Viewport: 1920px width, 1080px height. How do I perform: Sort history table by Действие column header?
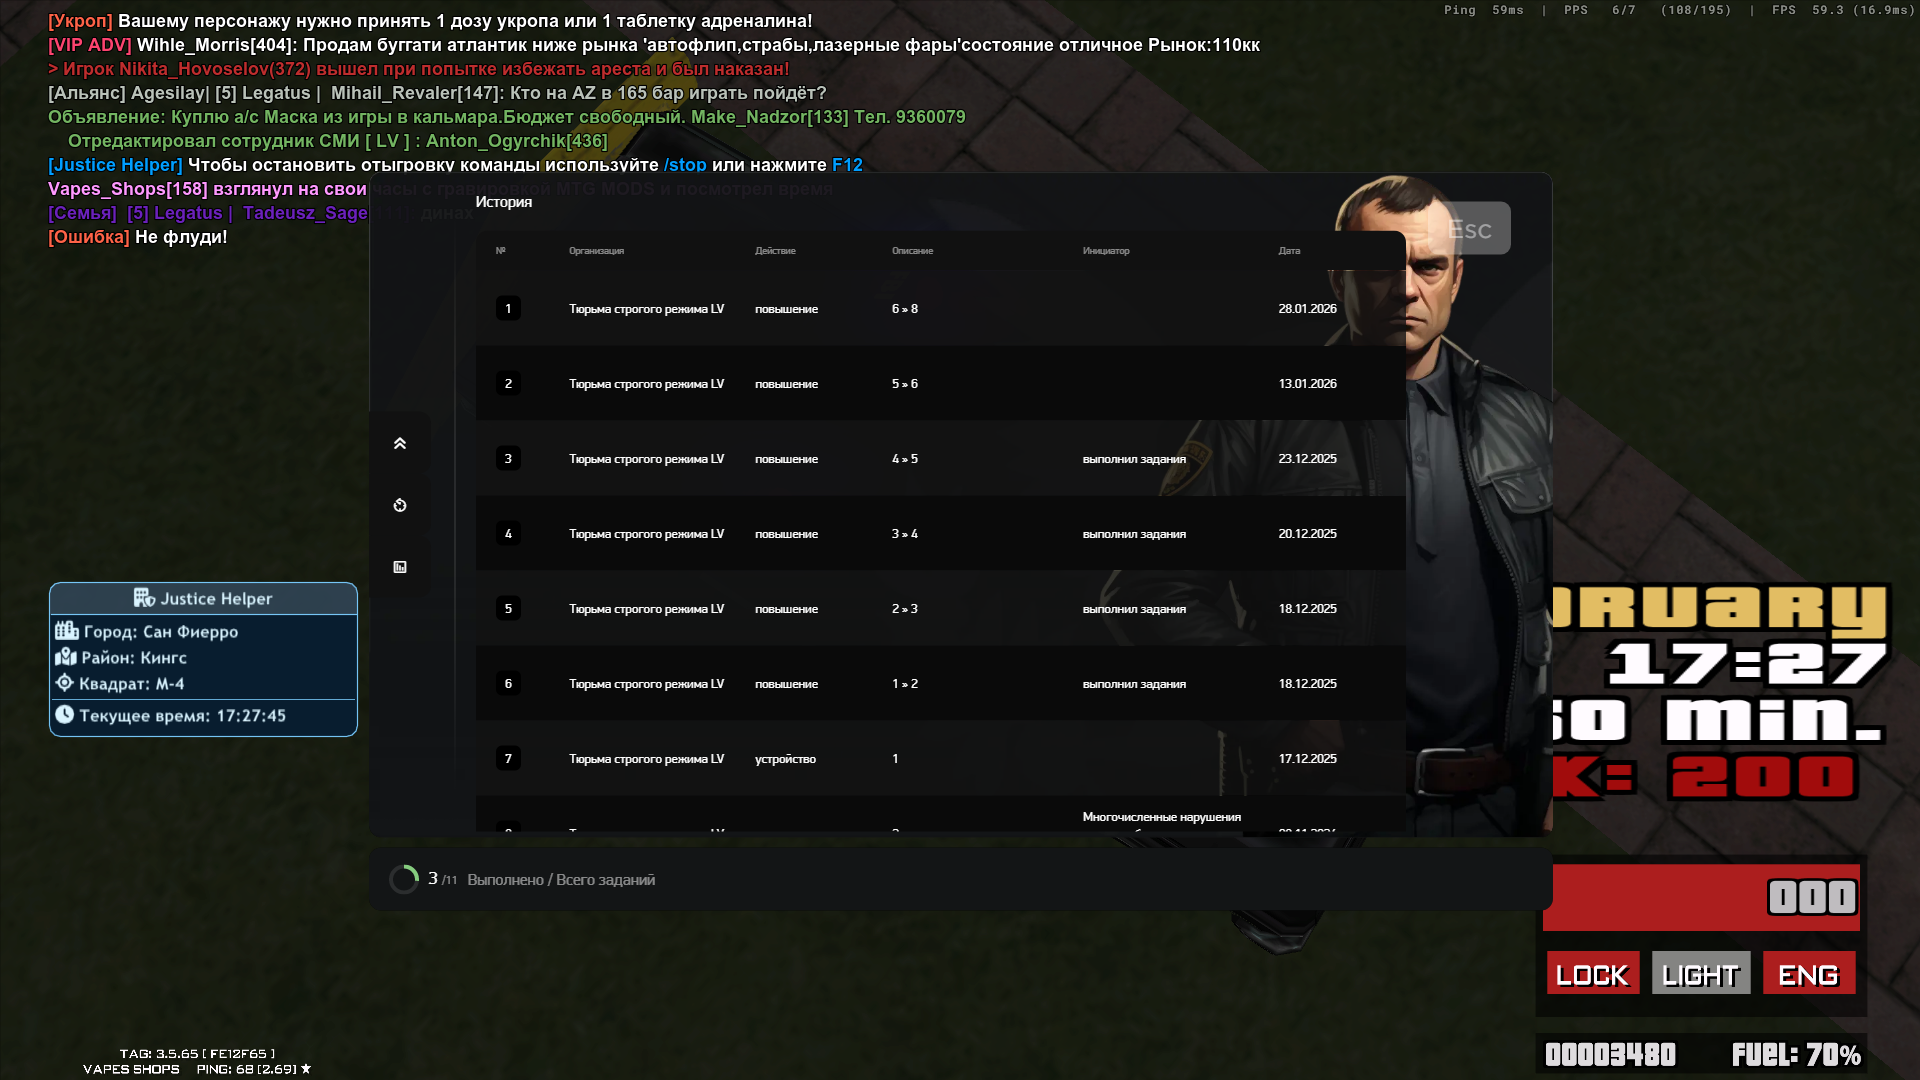click(775, 251)
